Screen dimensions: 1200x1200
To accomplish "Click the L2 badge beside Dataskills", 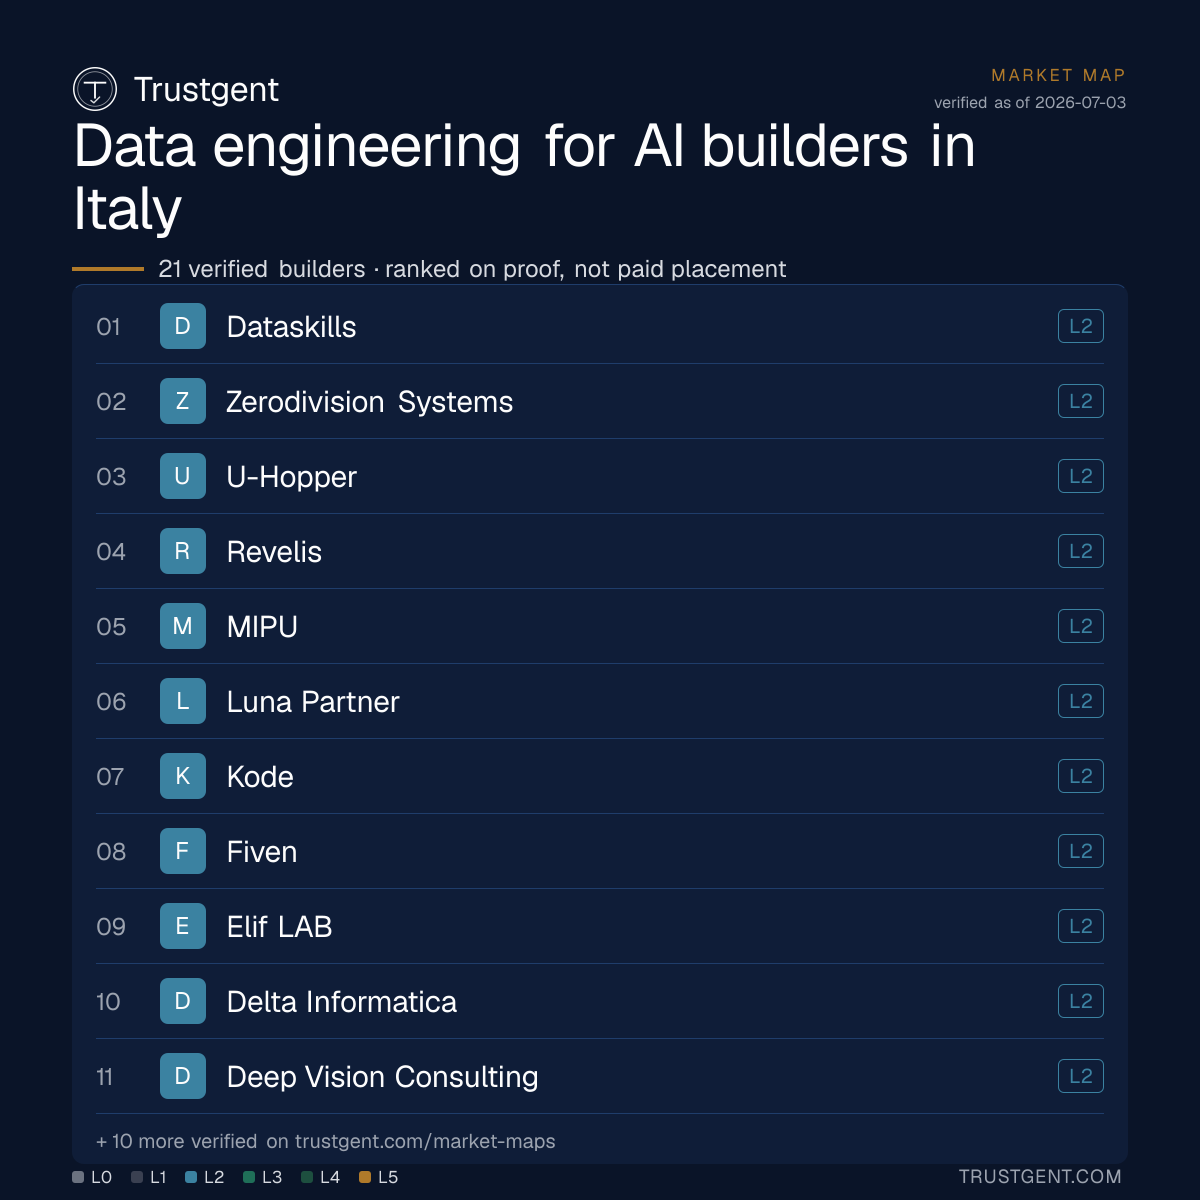I will (1081, 326).
